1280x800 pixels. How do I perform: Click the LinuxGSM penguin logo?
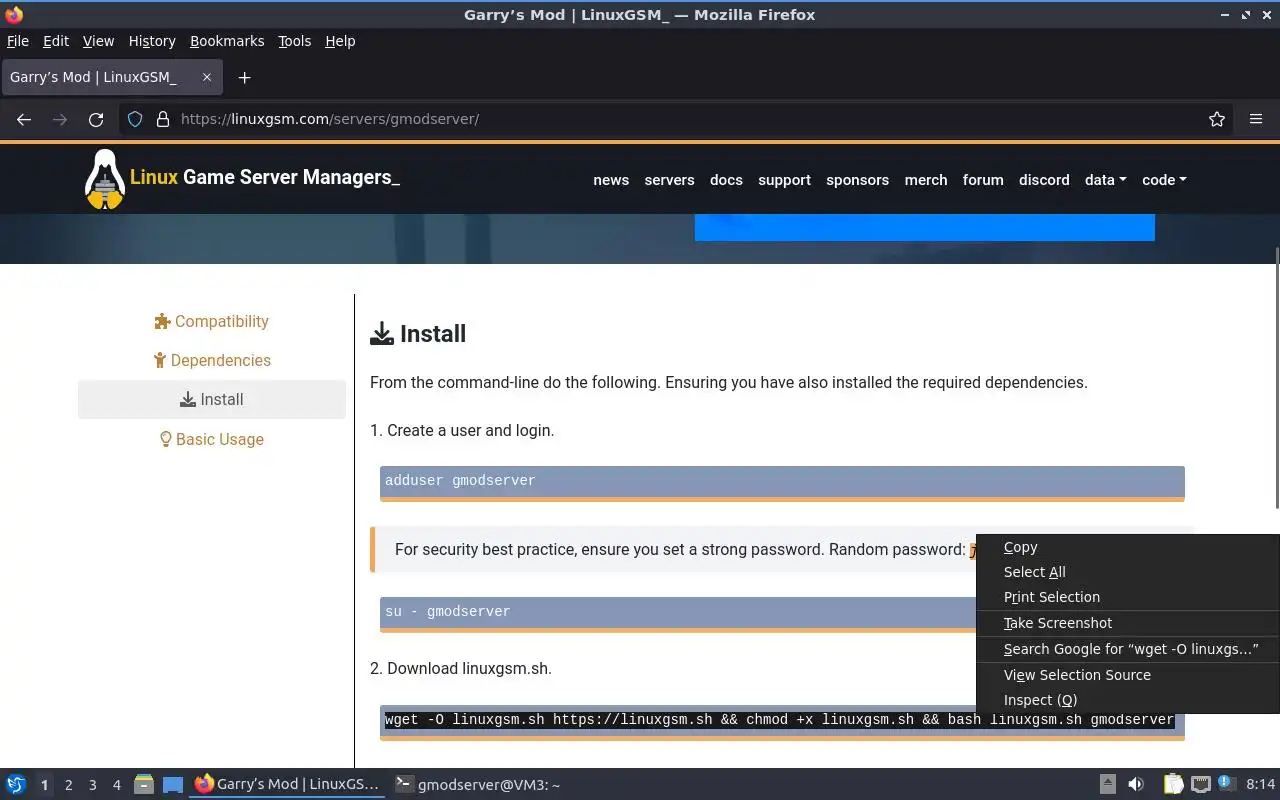coord(104,179)
